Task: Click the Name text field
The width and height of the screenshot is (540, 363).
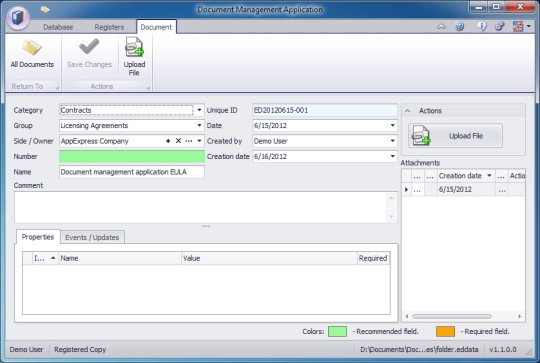Action: pyautogui.click(x=132, y=172)
